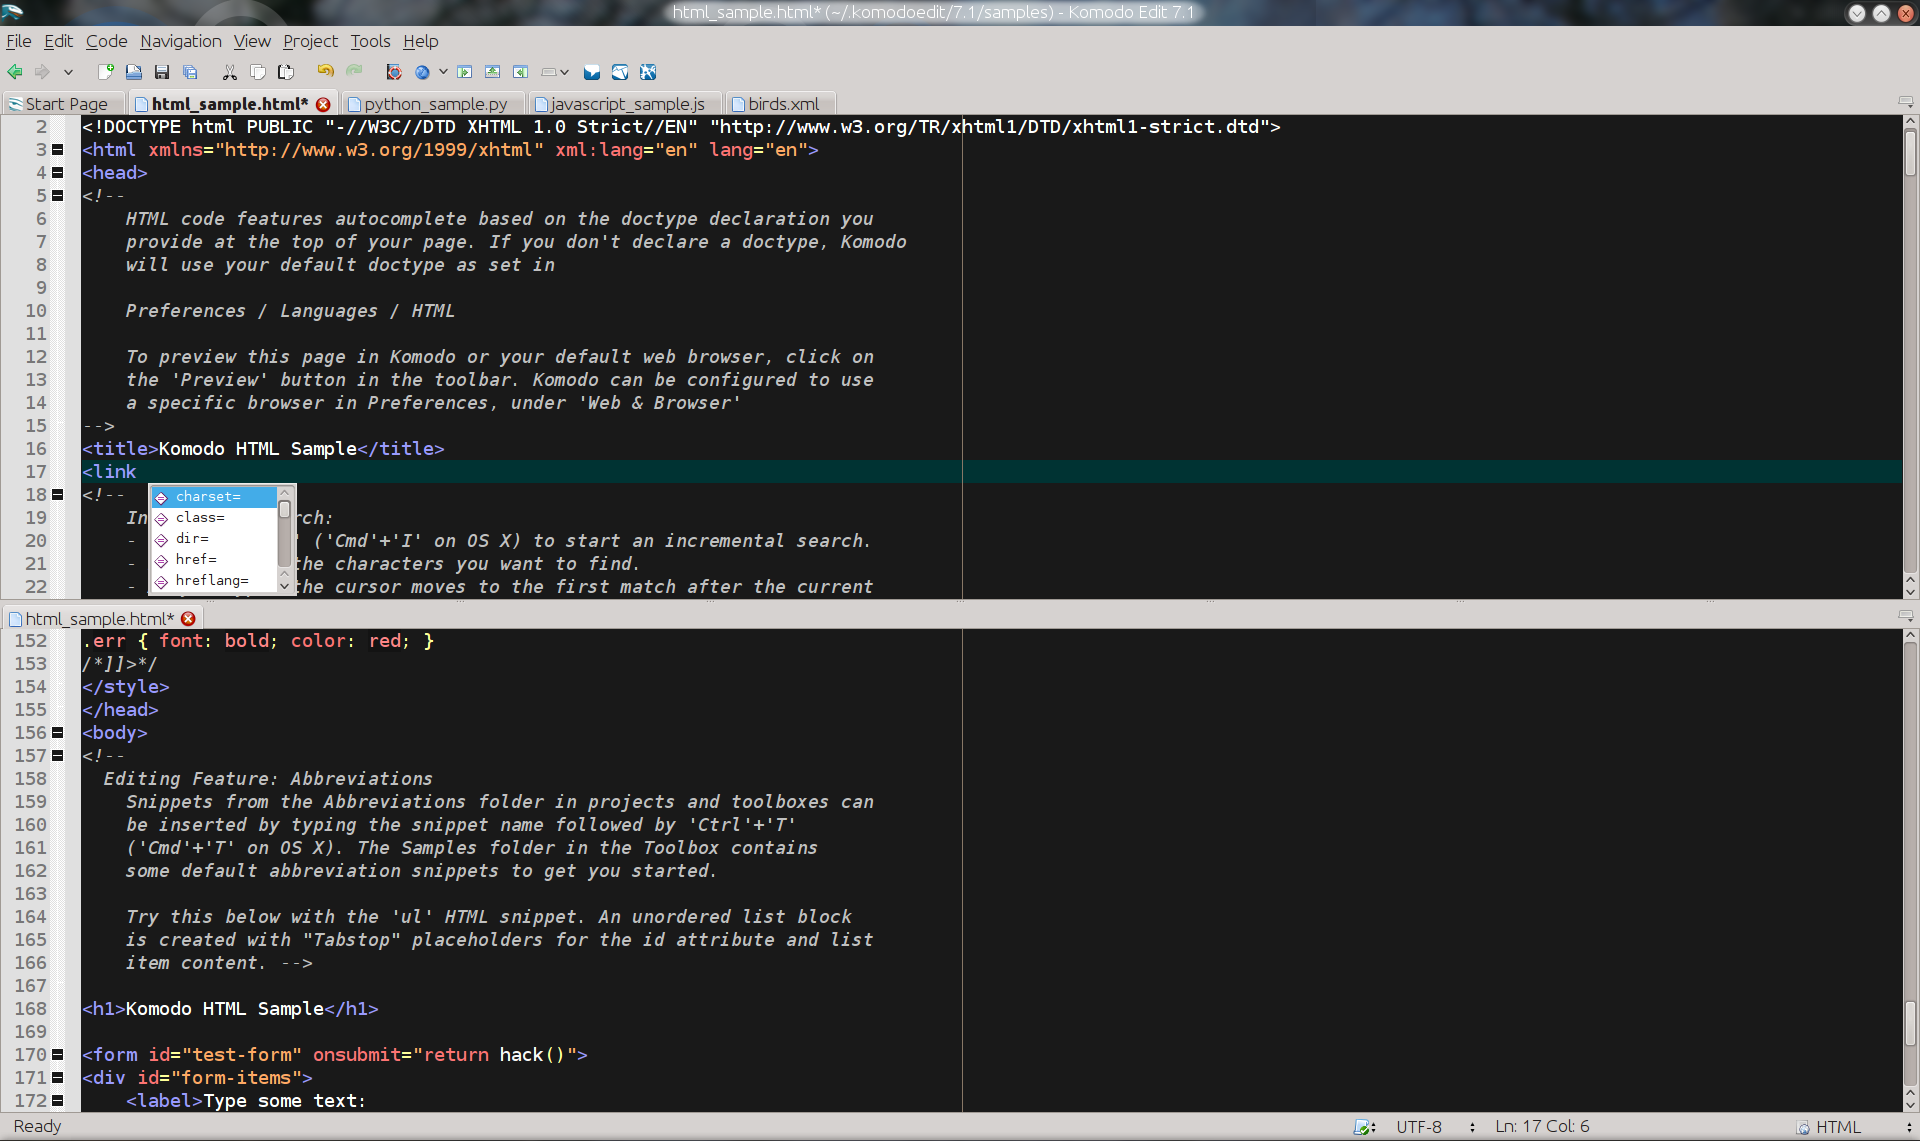Click the lifesaver Help icon in toolbar

(394, 72)
